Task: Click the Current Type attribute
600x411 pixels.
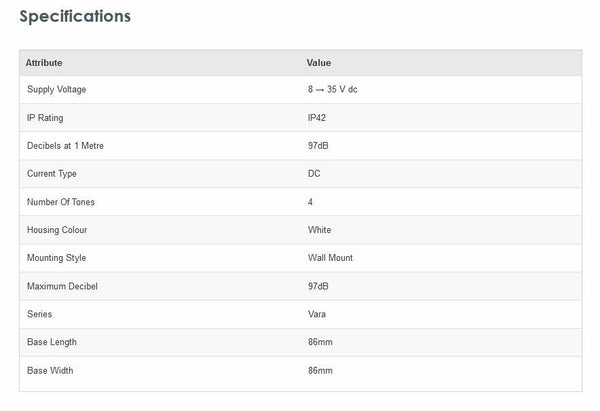Action: tap(52, 174)
